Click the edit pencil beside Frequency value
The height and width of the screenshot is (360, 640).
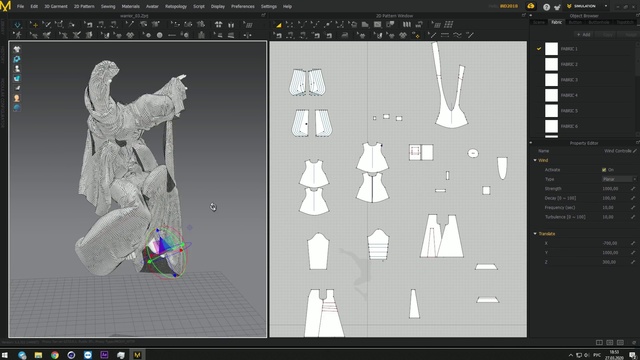click(x=633, y=207)
